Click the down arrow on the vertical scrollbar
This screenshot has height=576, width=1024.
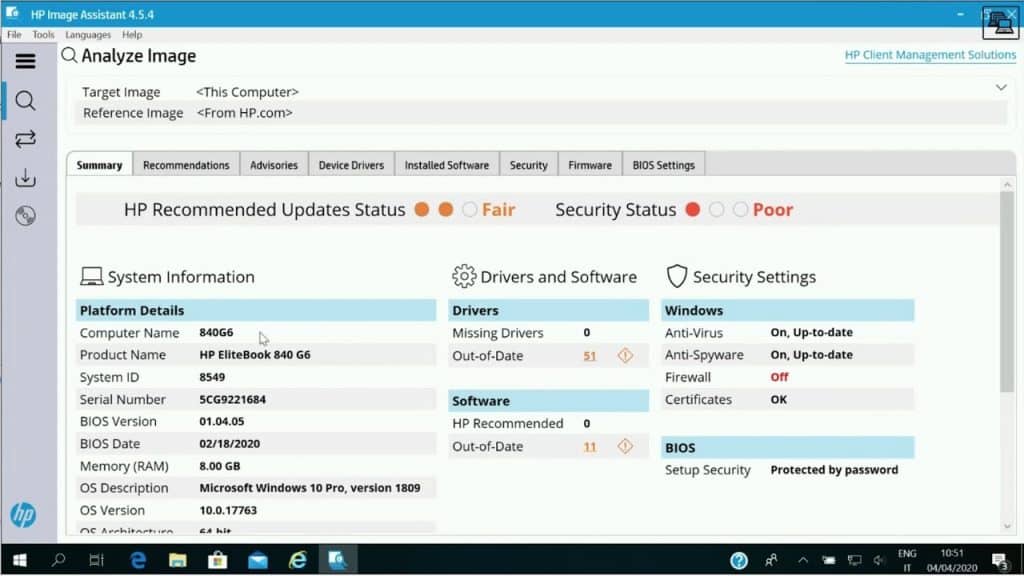1008,526
